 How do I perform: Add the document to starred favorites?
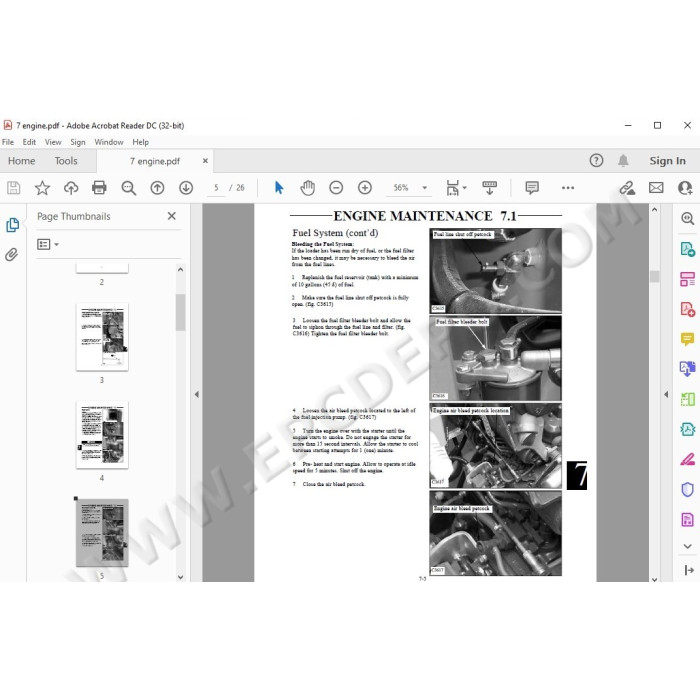coord(42,188)
